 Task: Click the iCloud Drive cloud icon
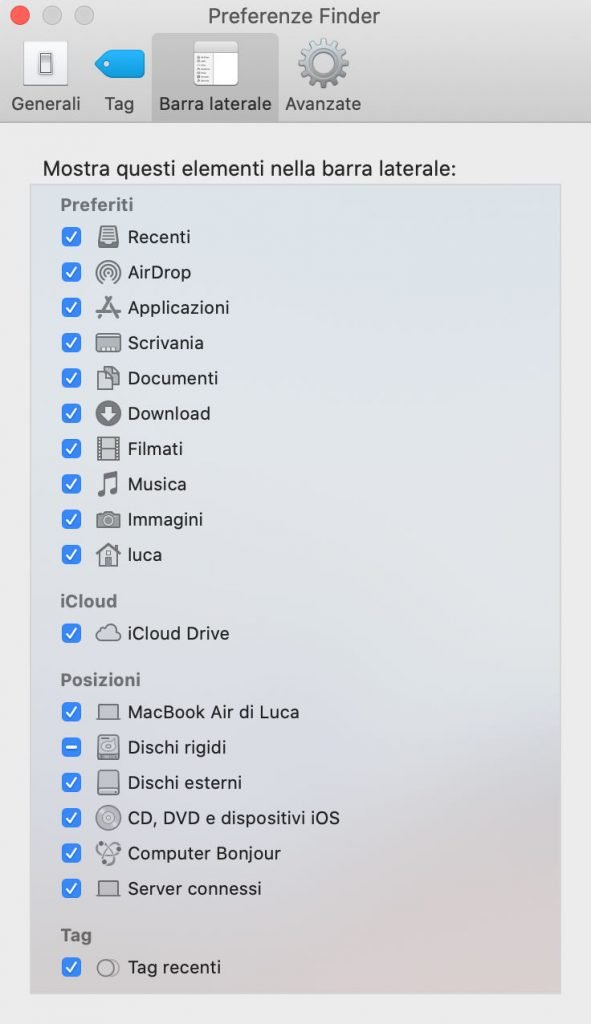click(x=108, y=633)
